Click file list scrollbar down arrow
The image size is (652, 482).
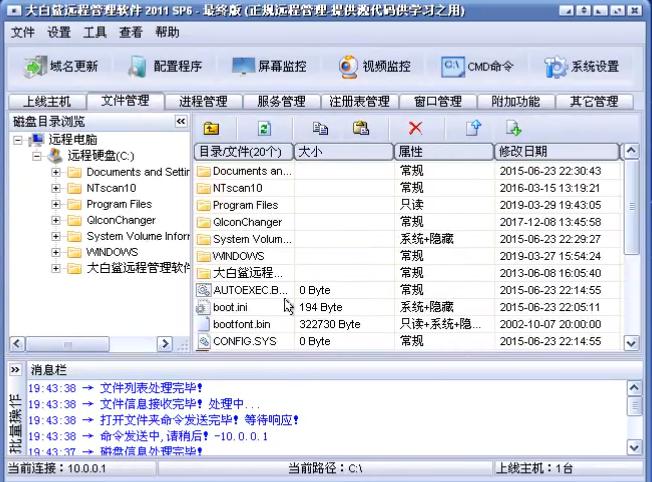(632, 343)
